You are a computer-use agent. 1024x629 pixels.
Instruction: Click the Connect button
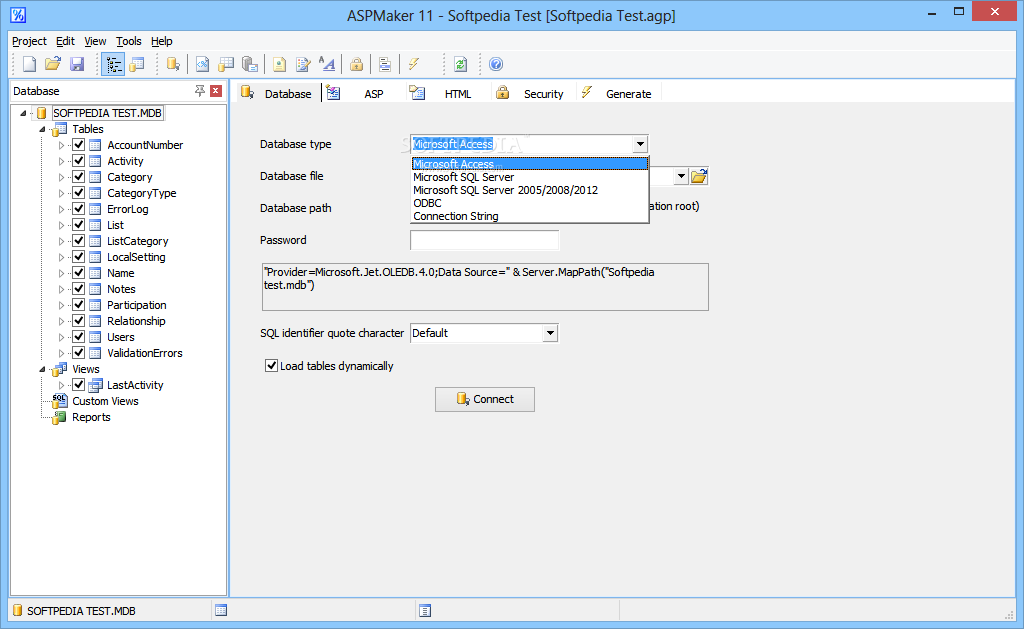click(x=485, y=399)
